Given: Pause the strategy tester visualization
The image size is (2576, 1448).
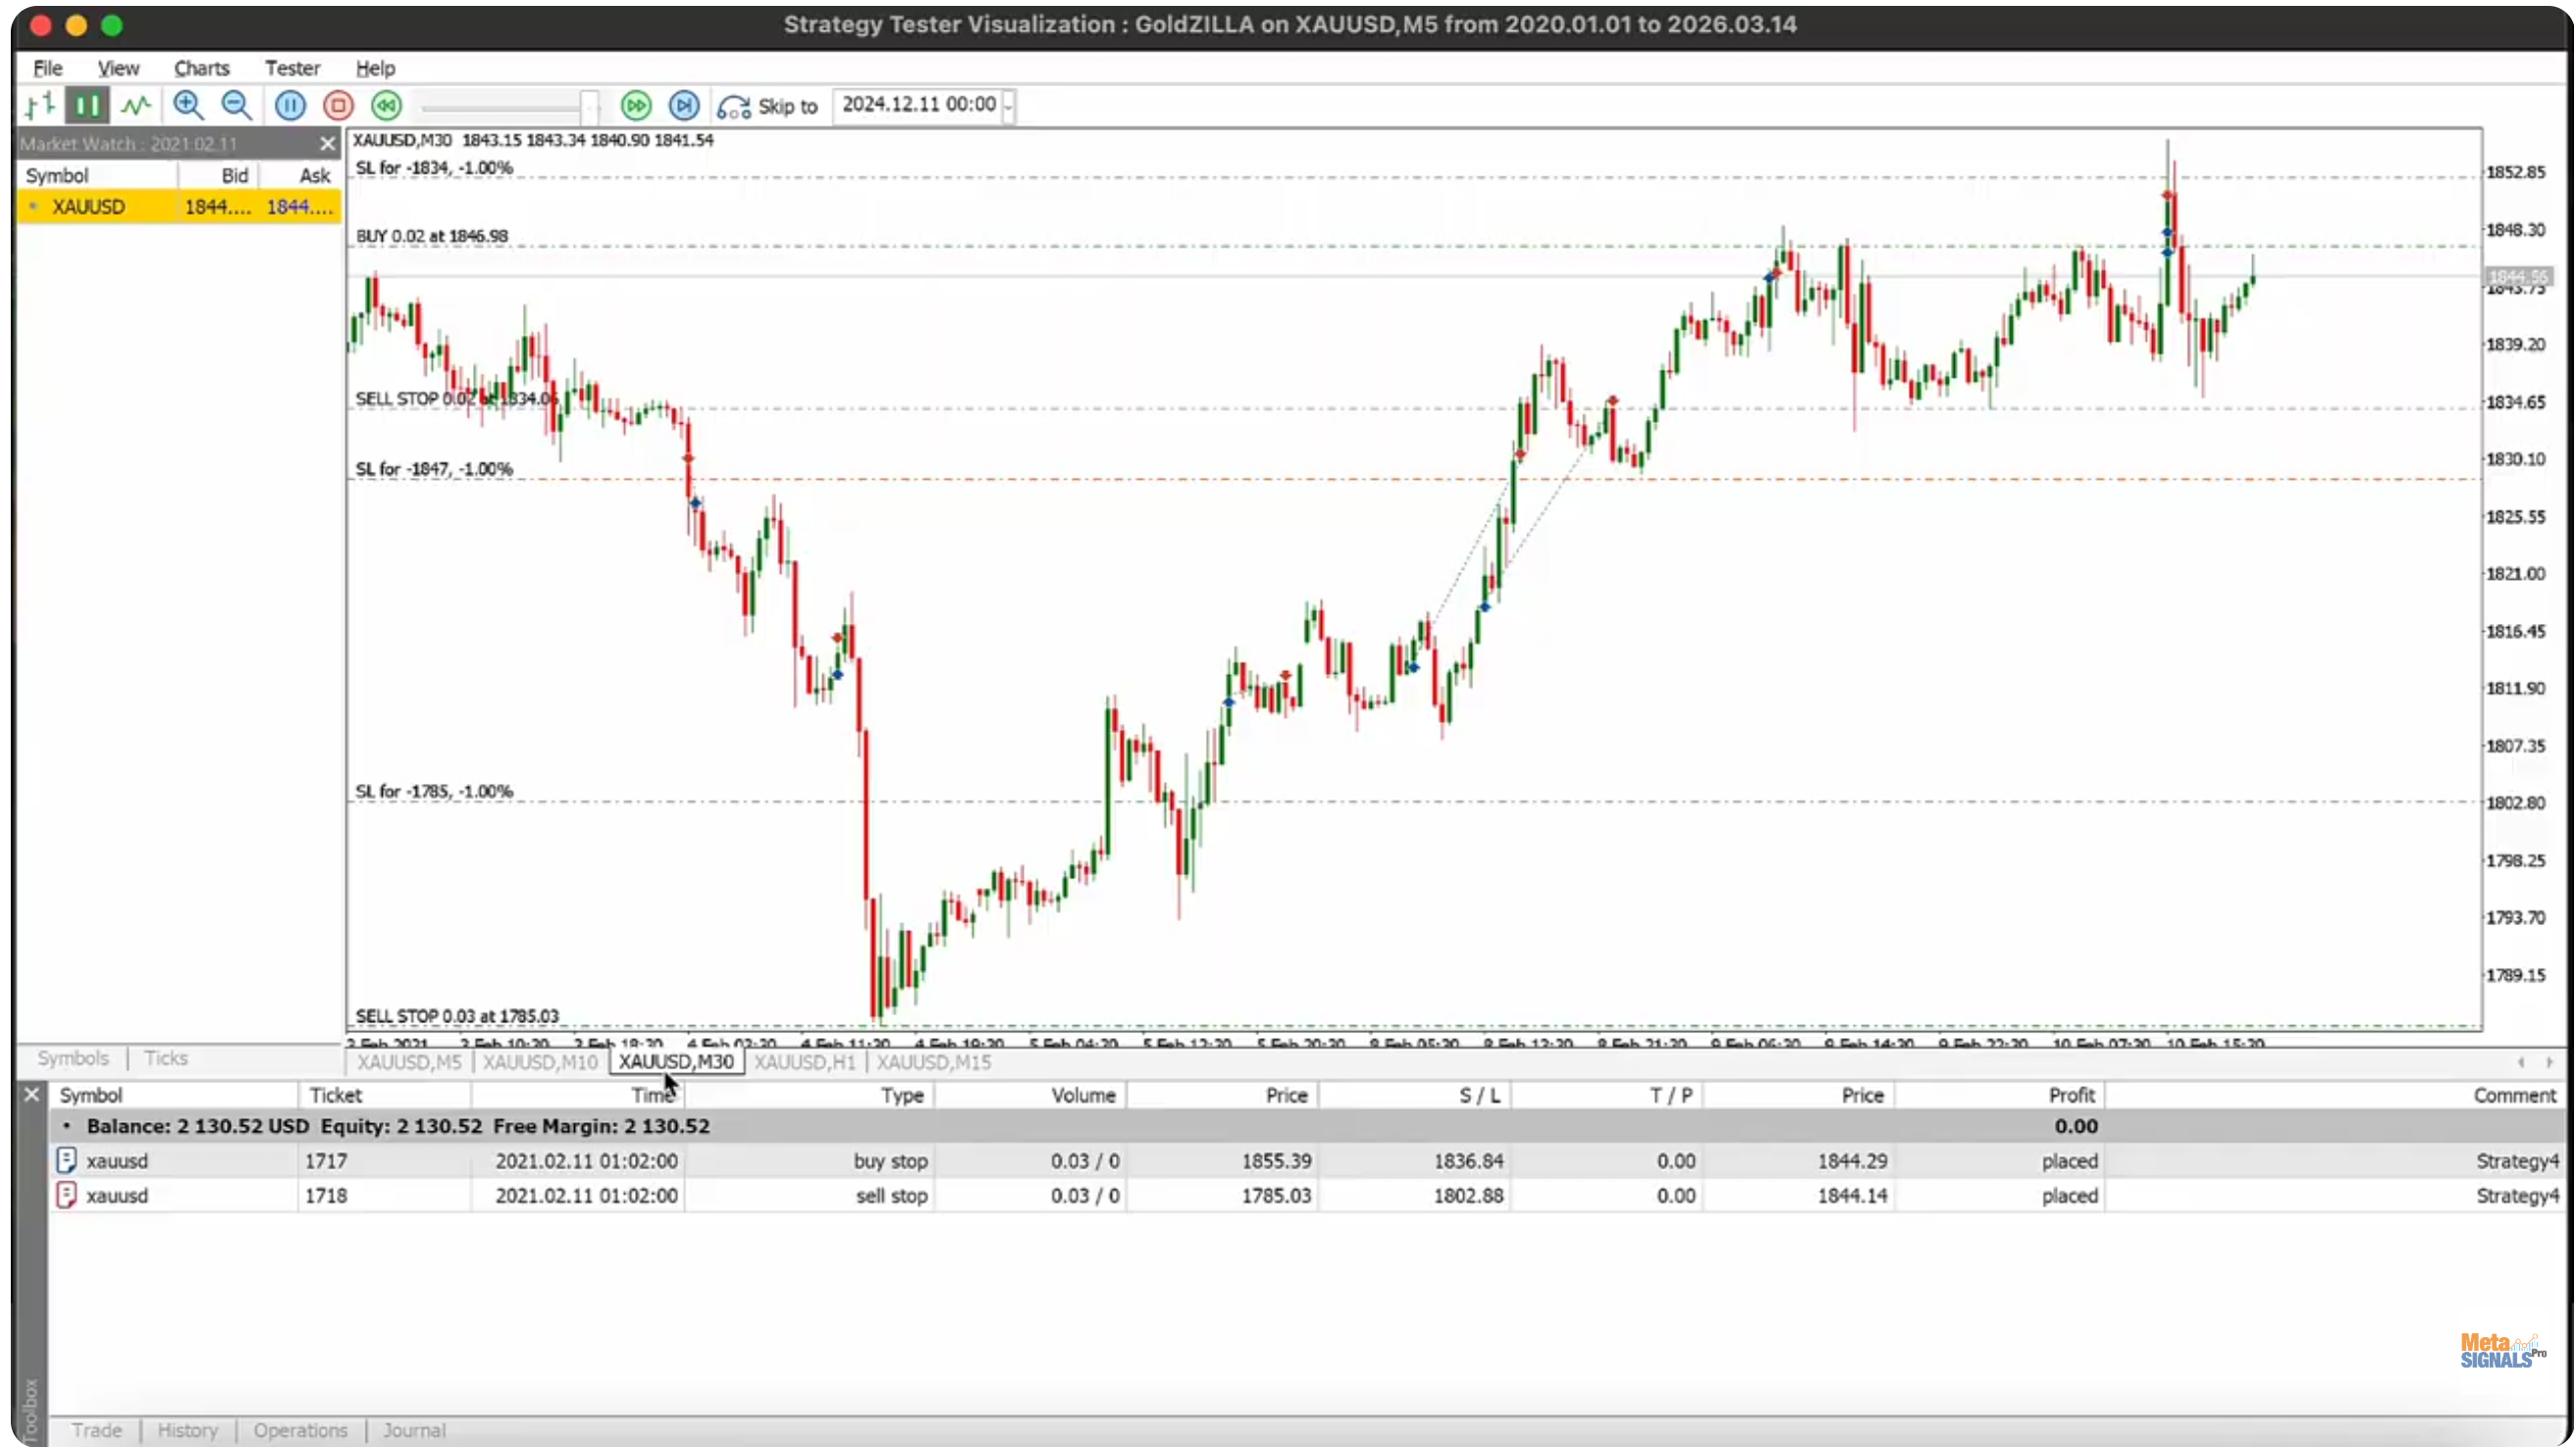Looking at the screenshot, I should tap(290, 105).
